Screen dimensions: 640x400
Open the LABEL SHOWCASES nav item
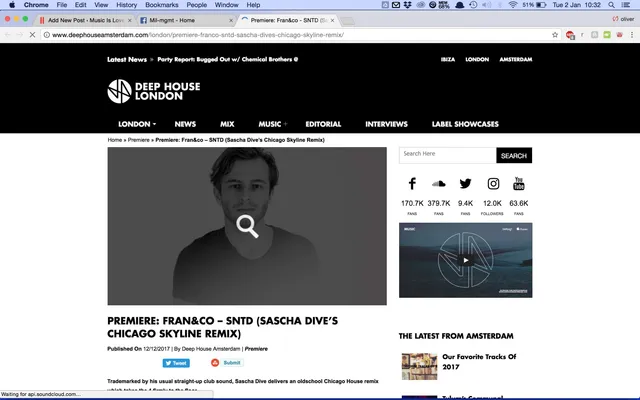(x=465, y=124)
